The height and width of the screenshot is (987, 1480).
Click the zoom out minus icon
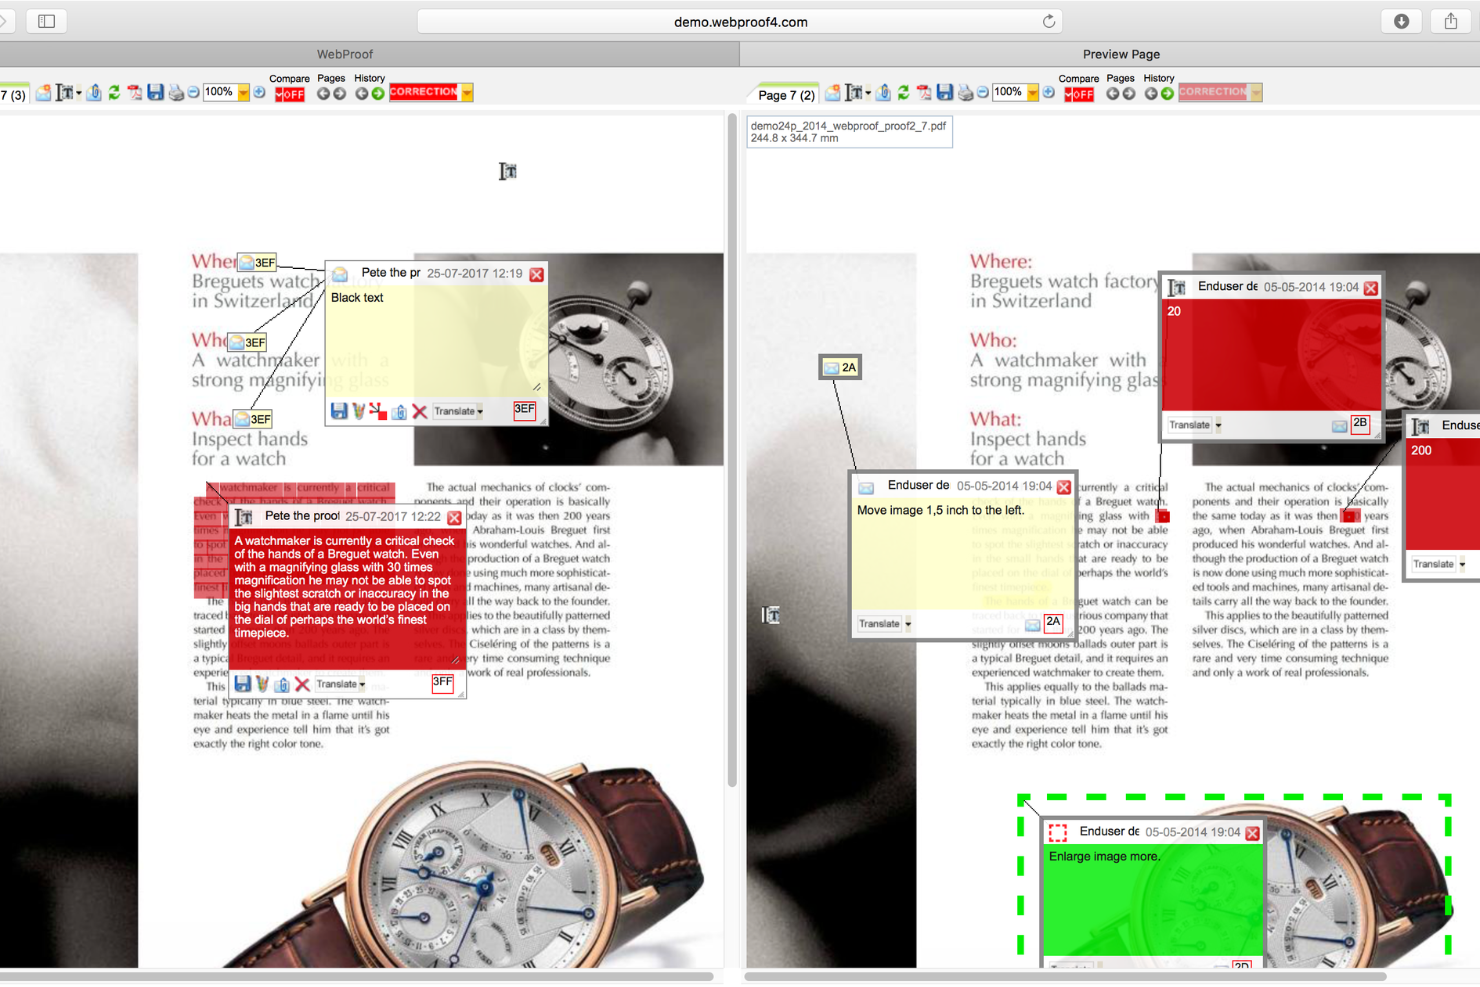[x=192, y=92]
